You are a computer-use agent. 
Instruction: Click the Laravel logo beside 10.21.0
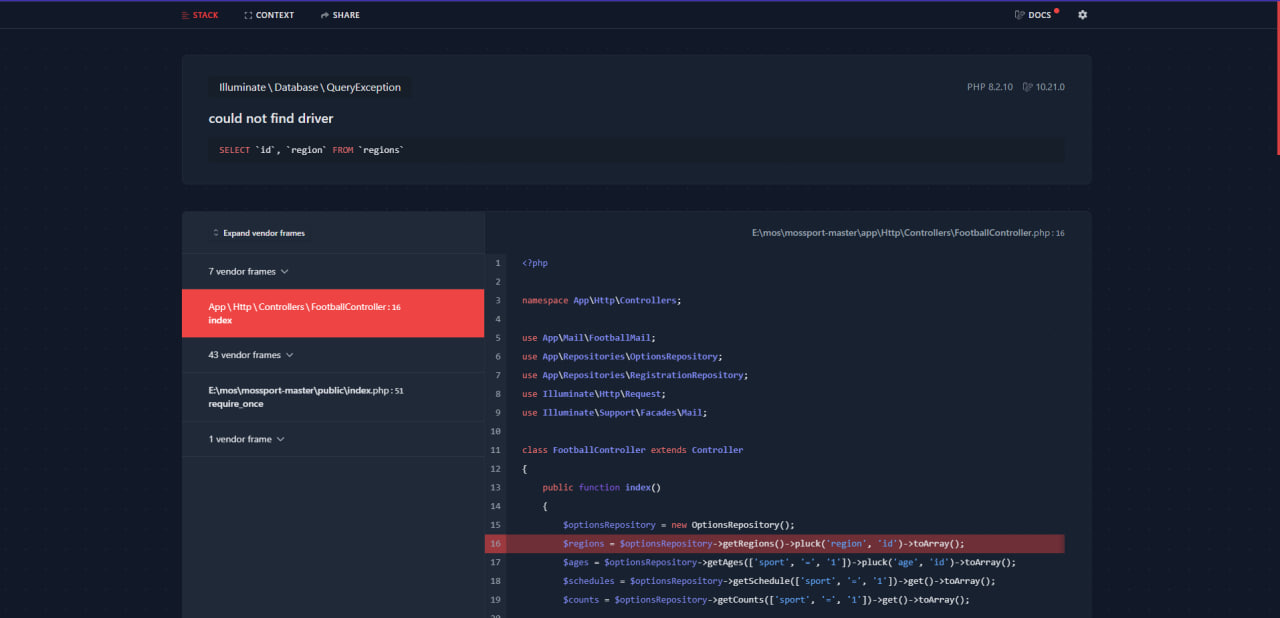coord(1027,87)
